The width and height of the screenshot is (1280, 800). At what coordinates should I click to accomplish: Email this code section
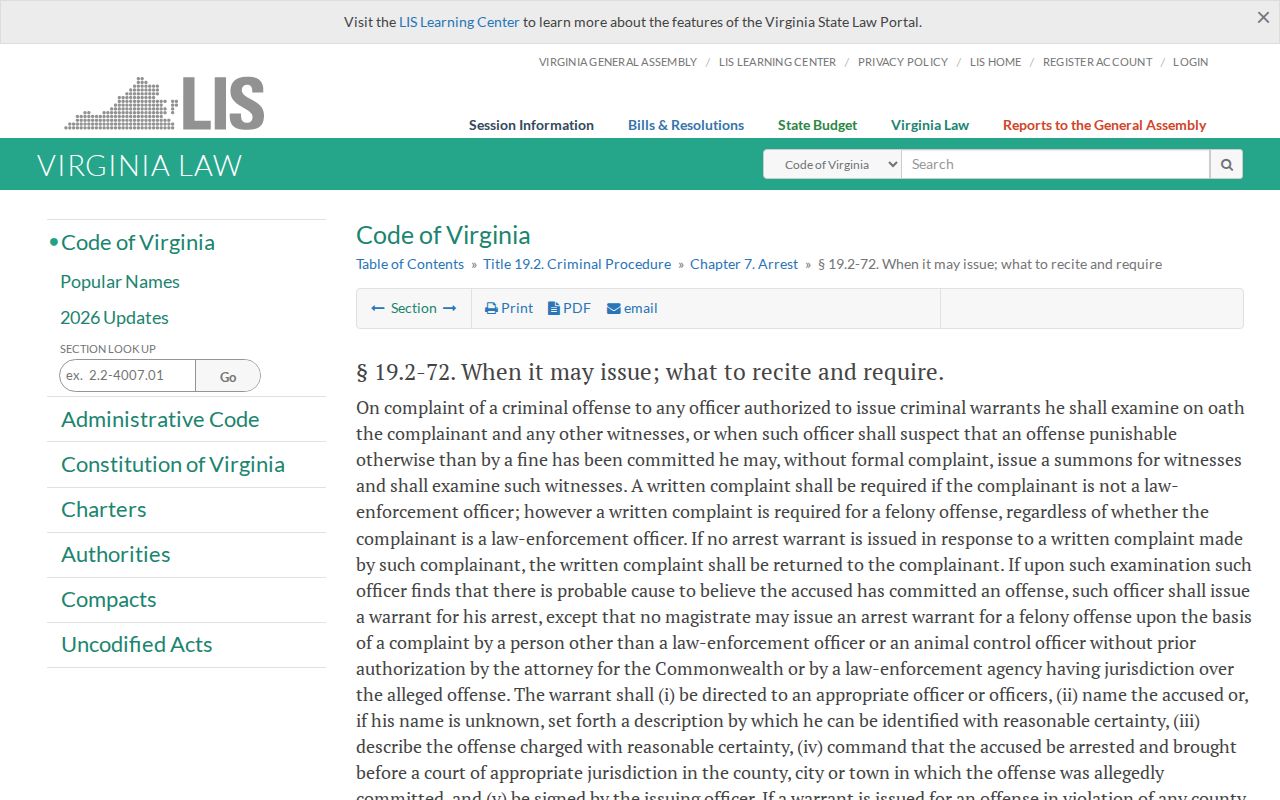[x=632, y=308]
